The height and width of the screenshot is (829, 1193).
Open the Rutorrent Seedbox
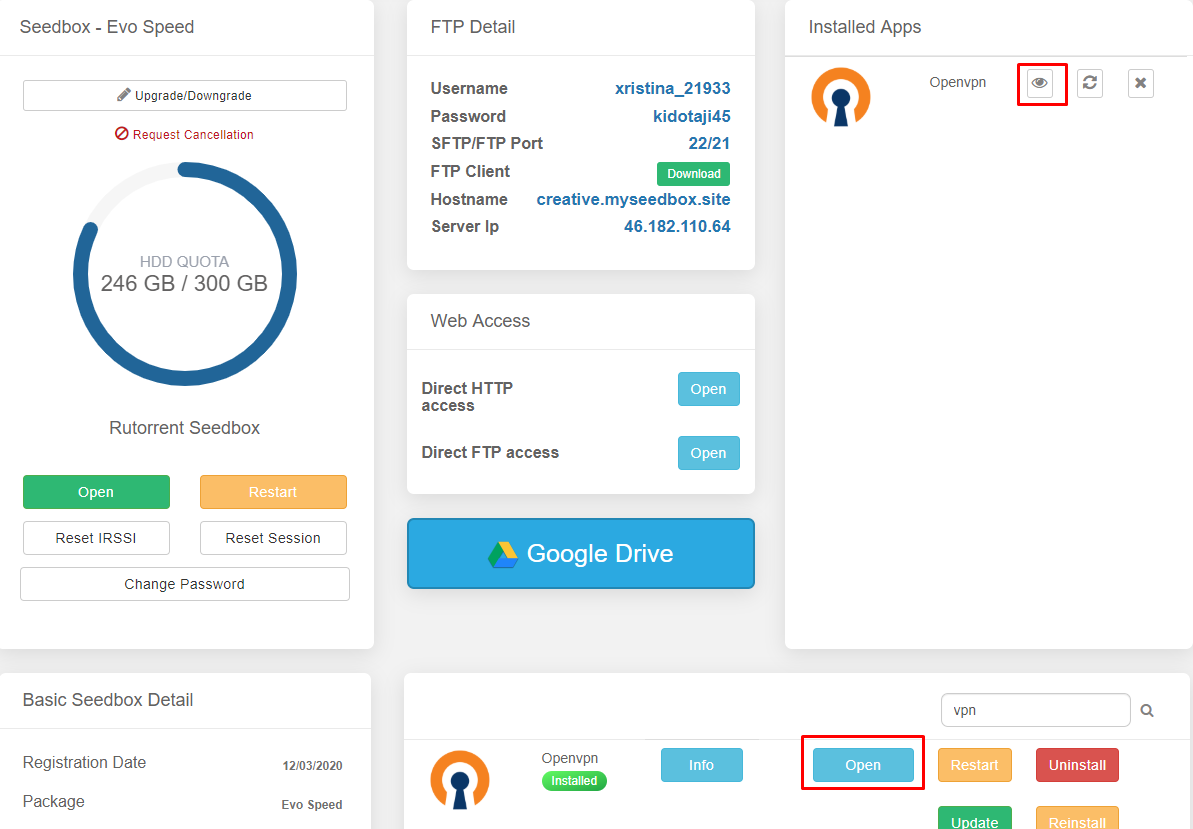tap(96, 491)
